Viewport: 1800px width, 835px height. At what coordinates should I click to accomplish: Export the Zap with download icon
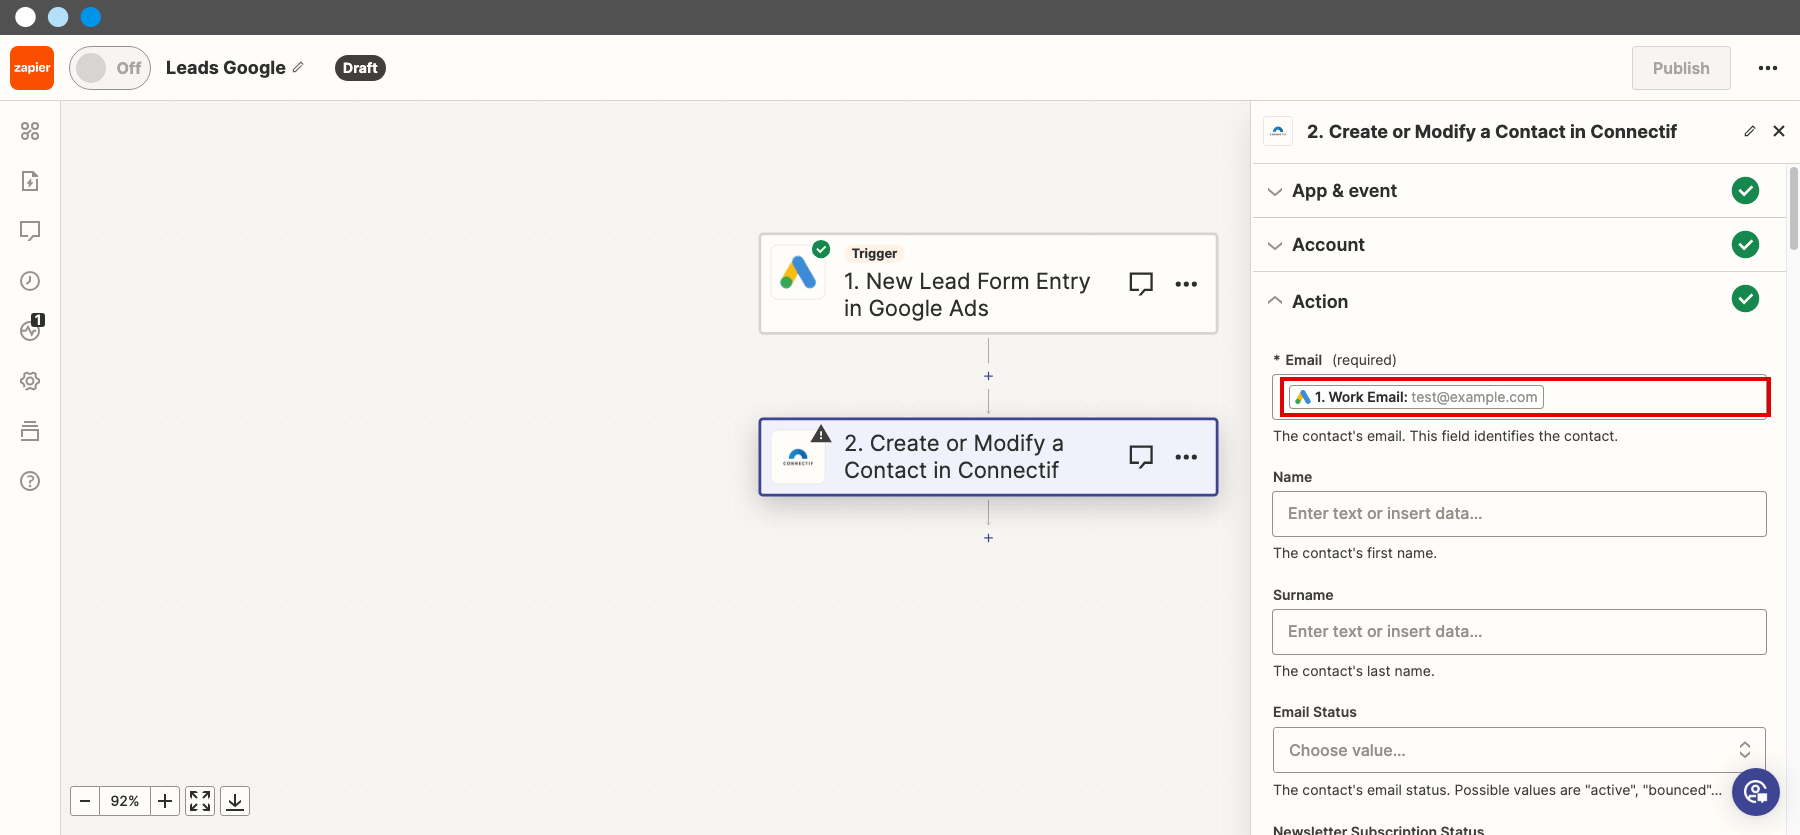(235, 801)
